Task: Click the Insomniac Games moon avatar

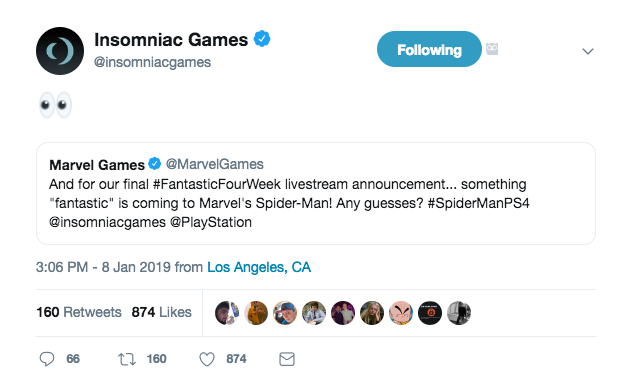Action: [x=60, y=51]
